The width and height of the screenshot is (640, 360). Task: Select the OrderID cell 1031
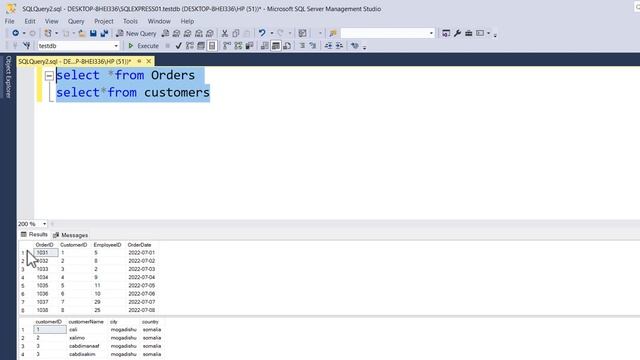coord(45,253)
